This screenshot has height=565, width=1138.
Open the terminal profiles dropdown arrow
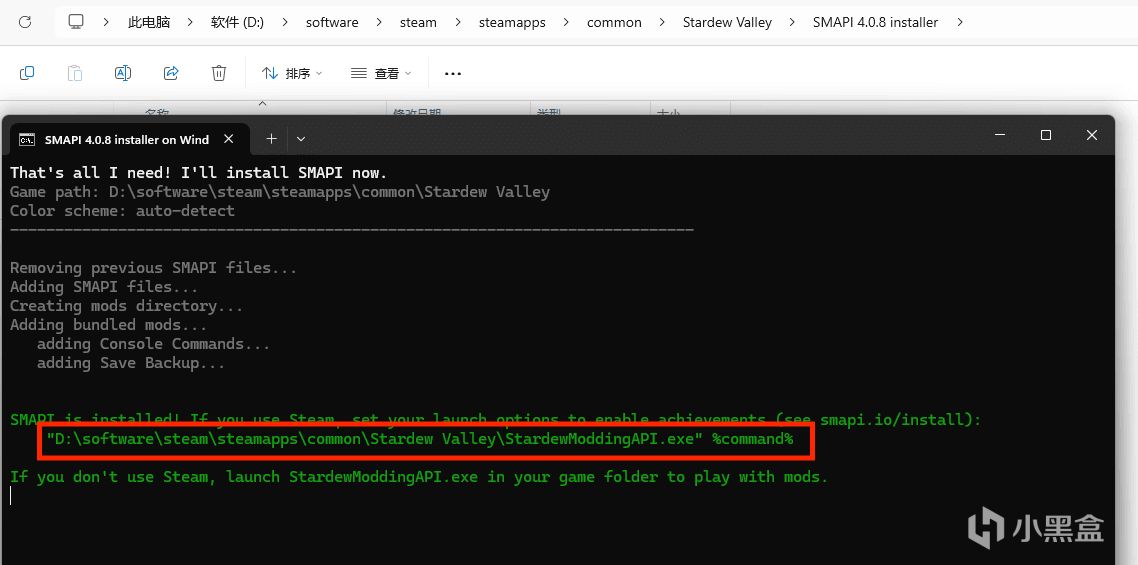point(301,139)
